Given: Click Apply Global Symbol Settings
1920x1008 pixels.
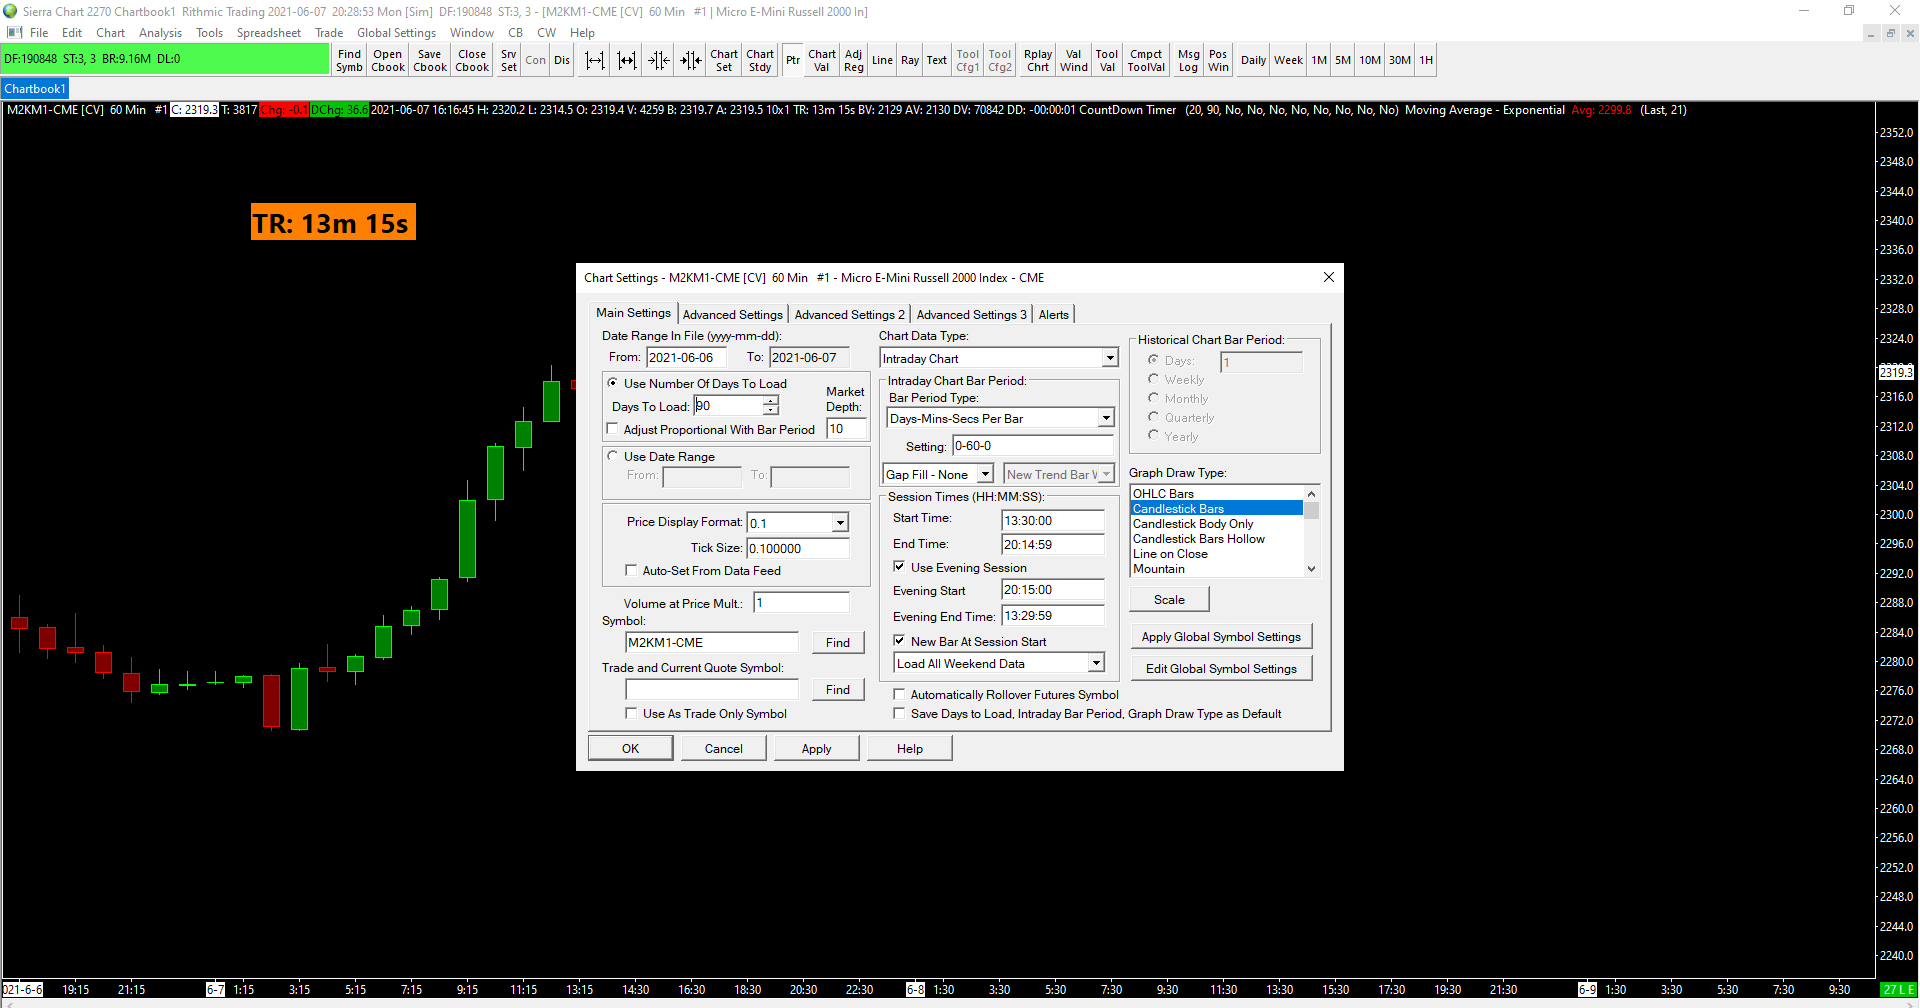Looking at the screenshot, I should click(1221, 636).
